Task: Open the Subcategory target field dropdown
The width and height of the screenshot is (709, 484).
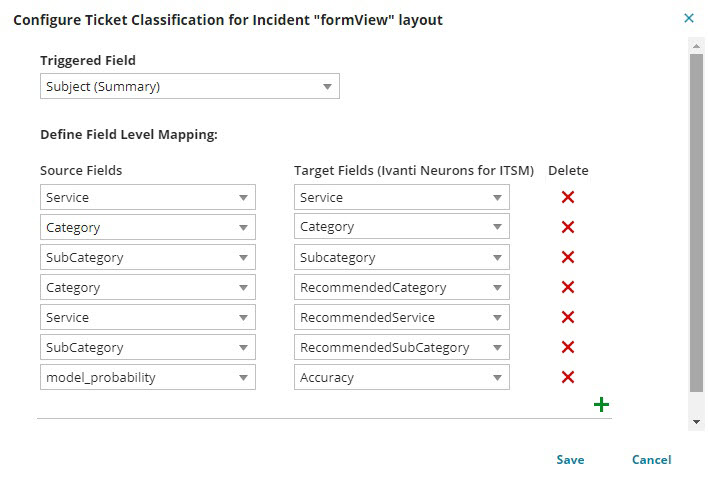Action: [402, 257]
